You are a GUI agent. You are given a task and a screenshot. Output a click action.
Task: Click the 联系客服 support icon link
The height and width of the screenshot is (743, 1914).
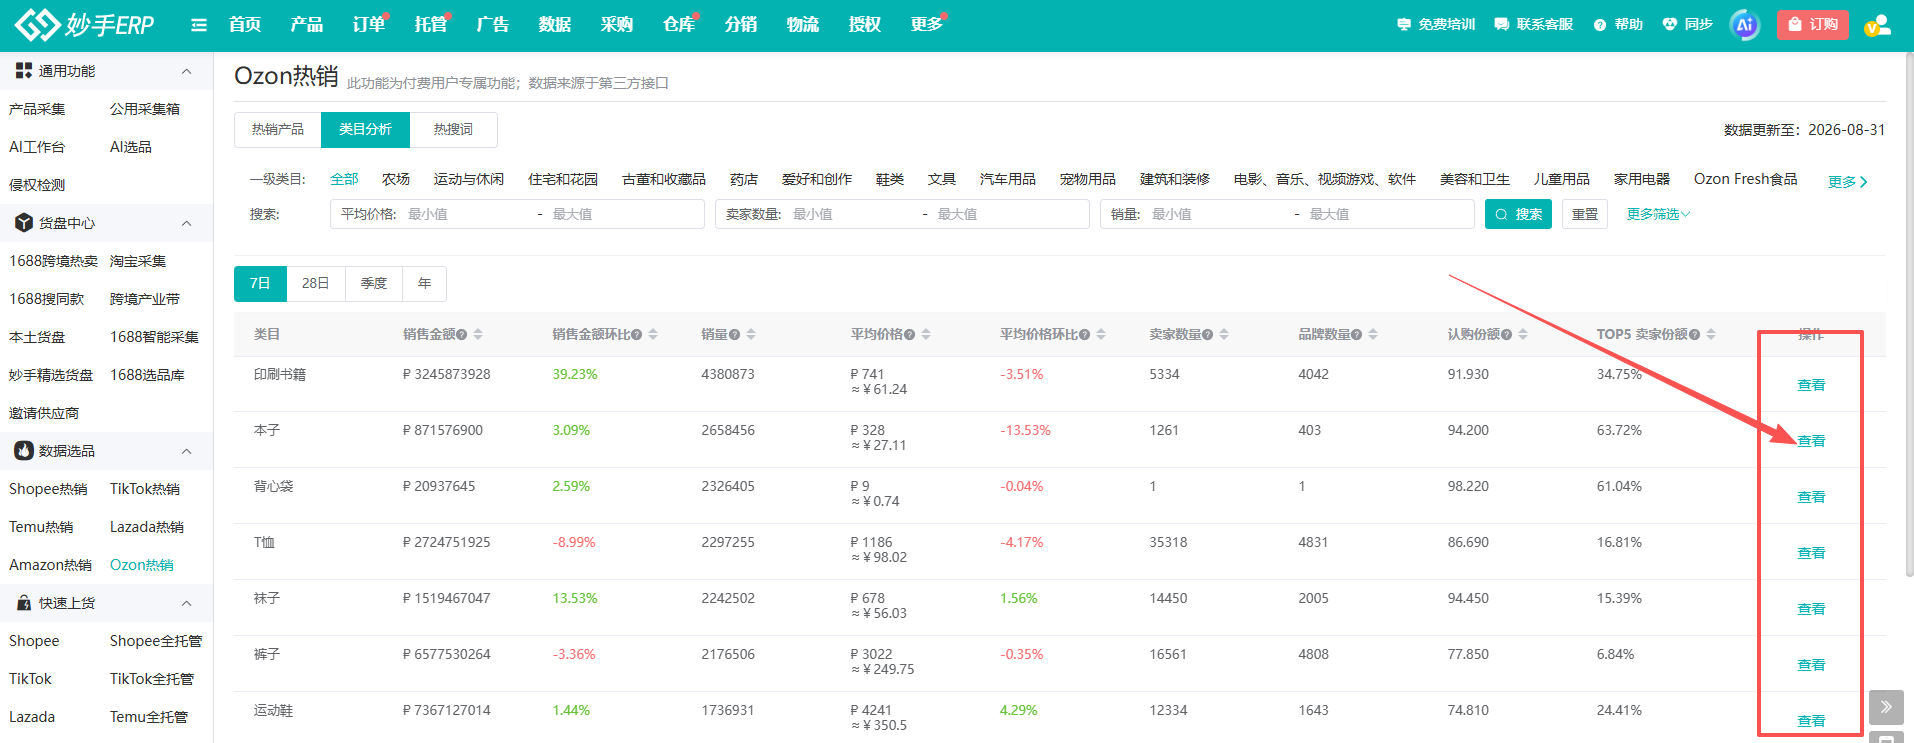[1534, 24]
